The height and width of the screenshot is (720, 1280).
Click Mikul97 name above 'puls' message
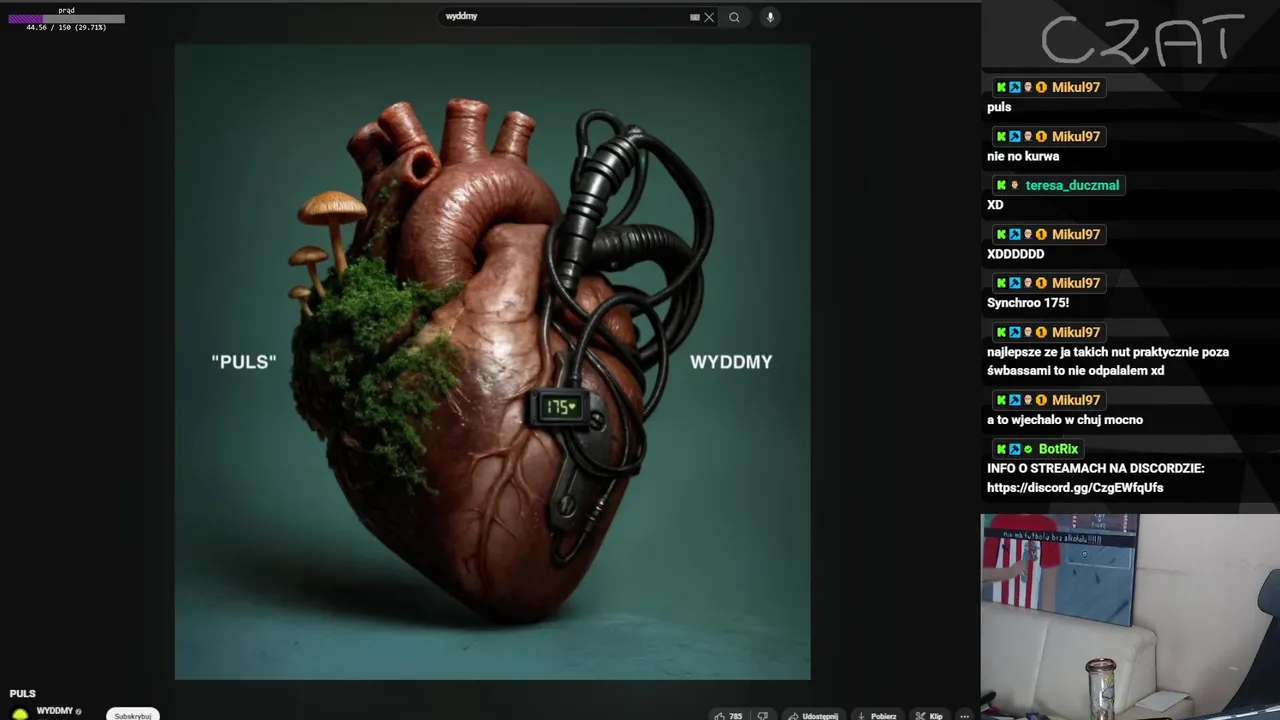1076,87
